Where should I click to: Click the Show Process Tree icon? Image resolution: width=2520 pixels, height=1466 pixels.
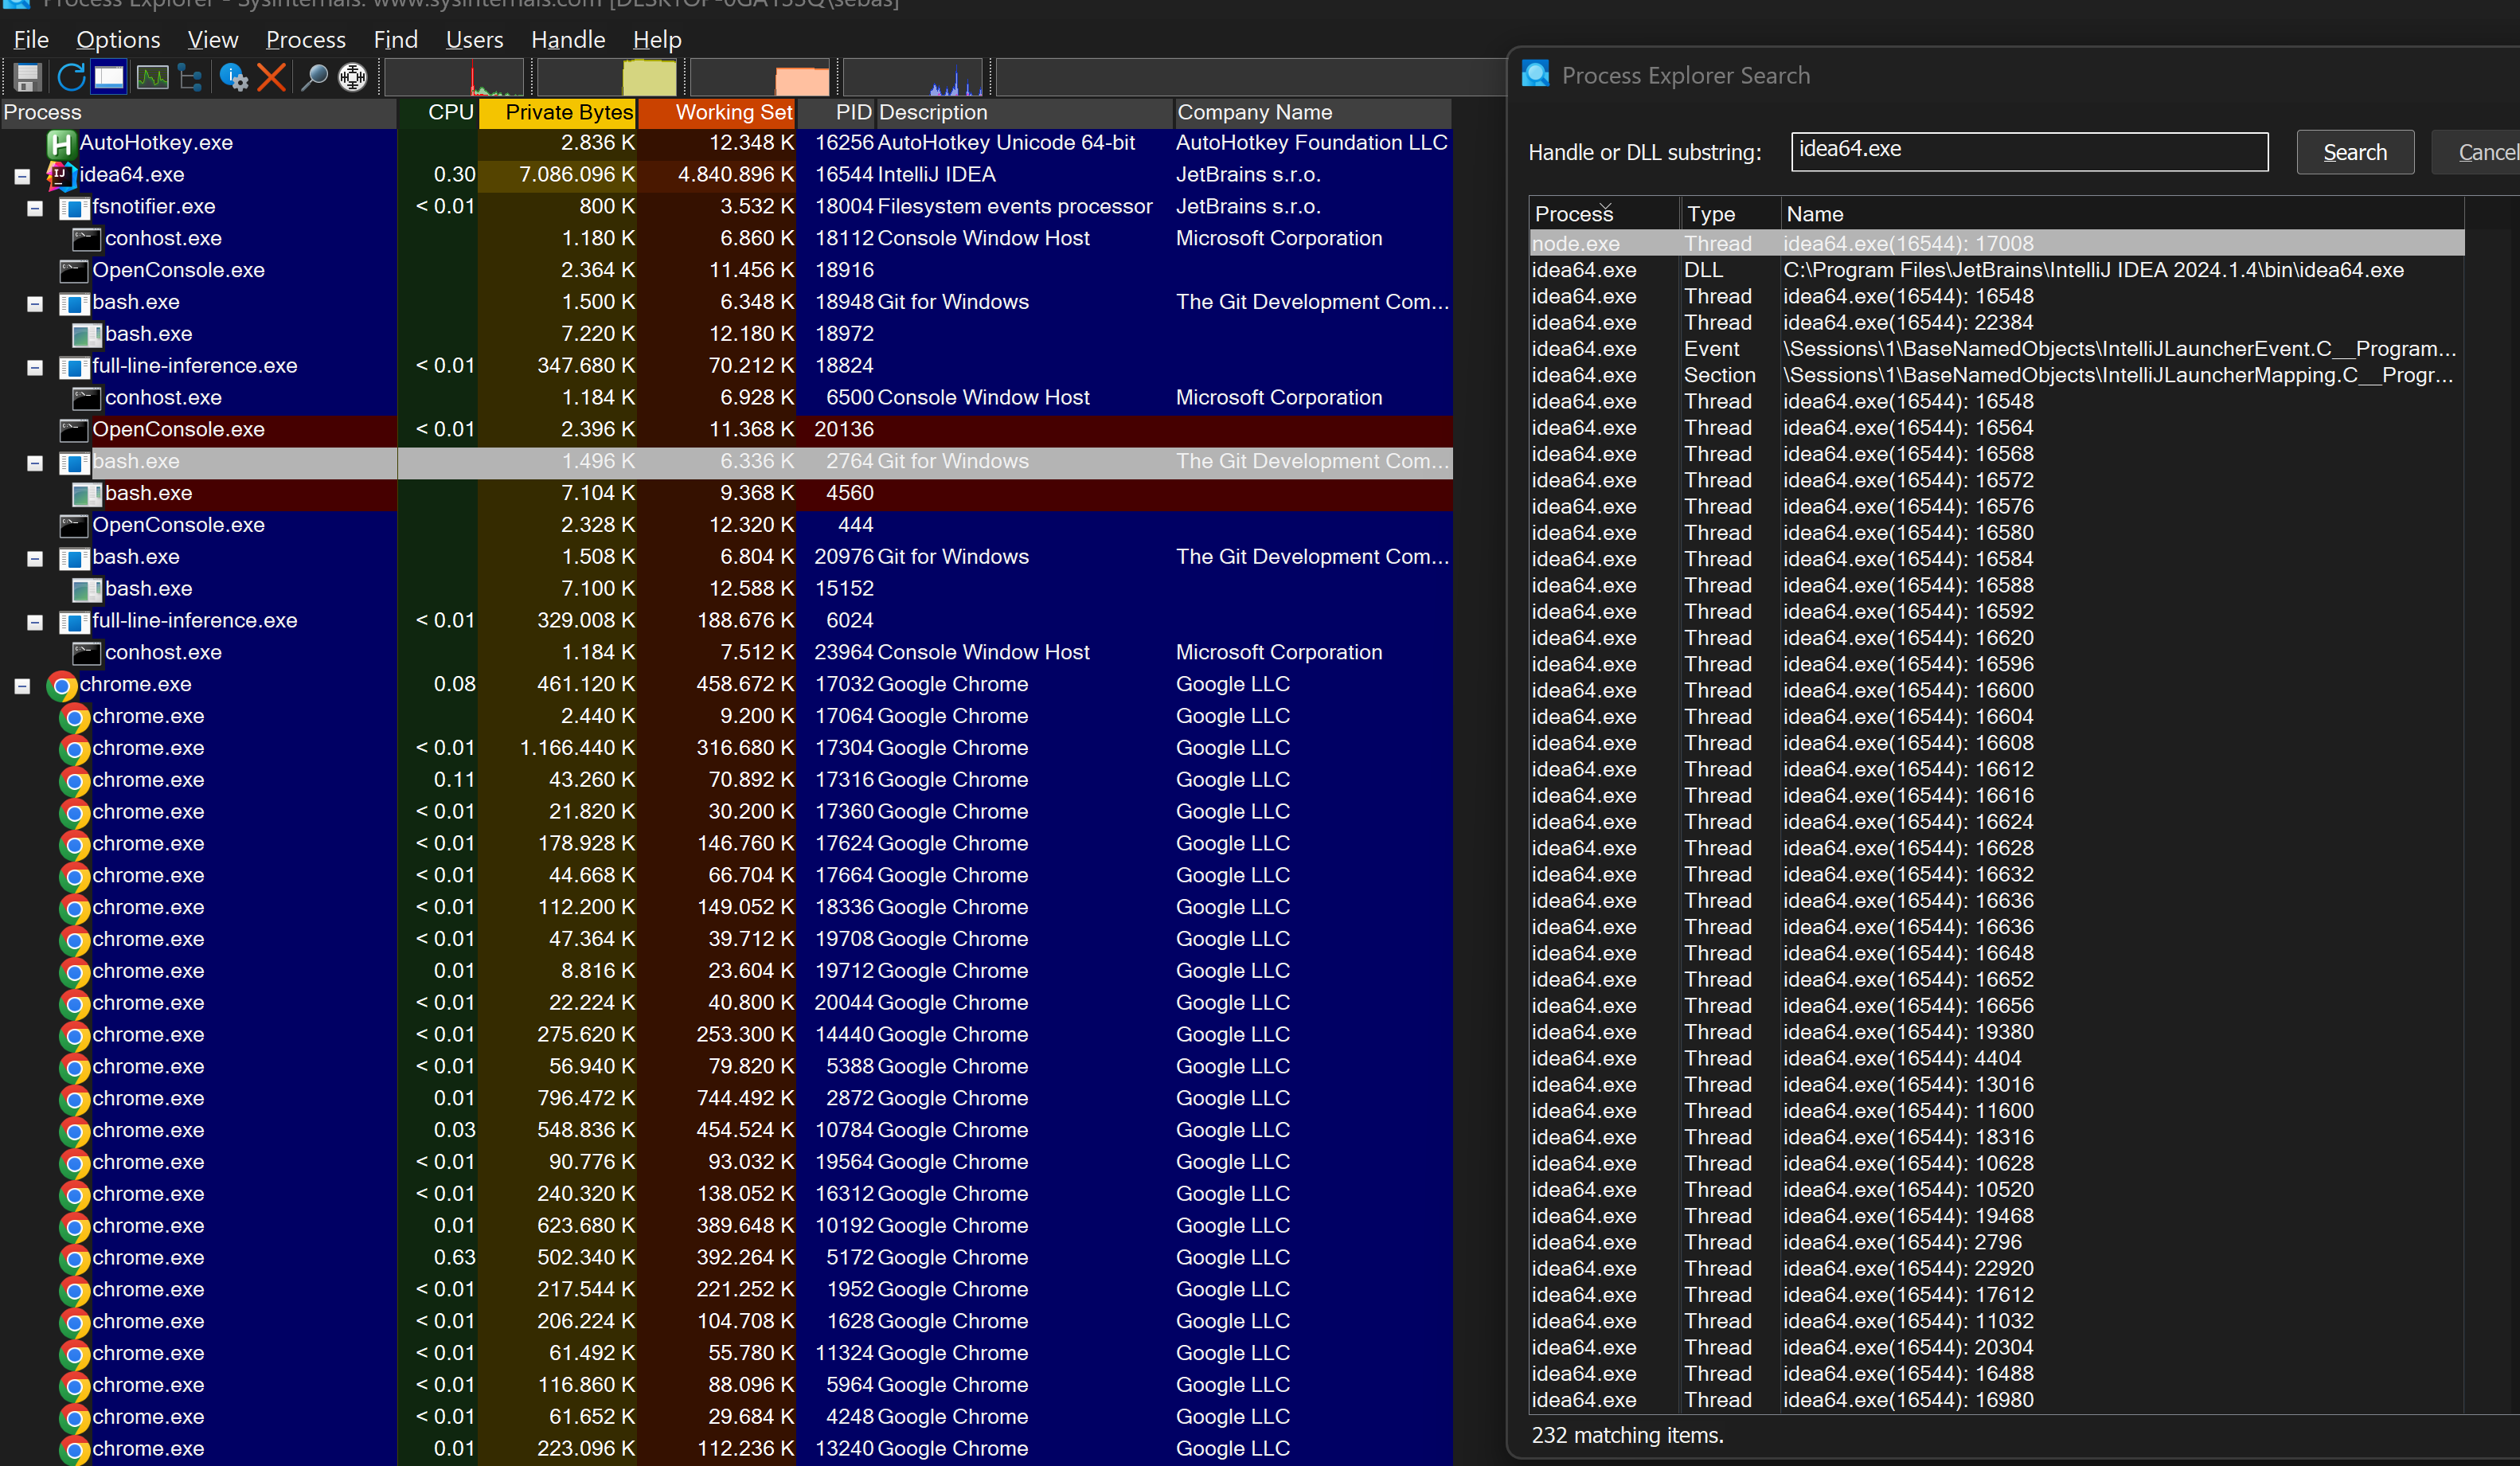click(190, 77)
